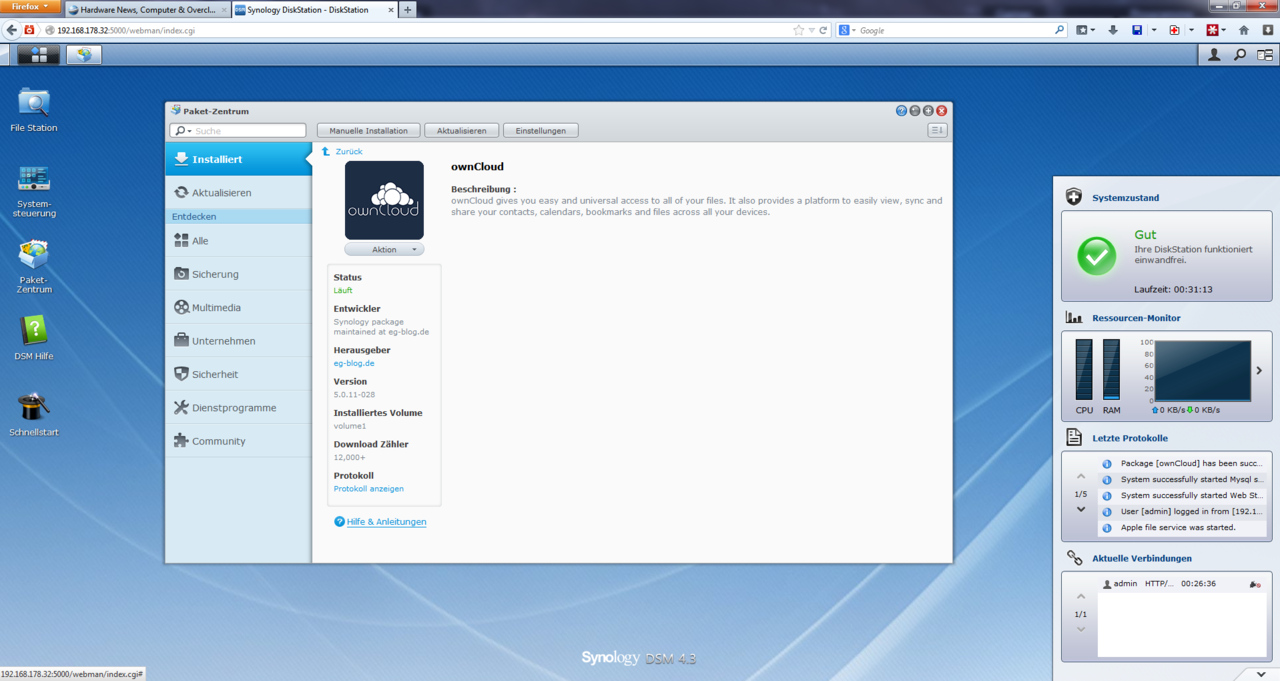Show Alle packages category

pos(239,241)
